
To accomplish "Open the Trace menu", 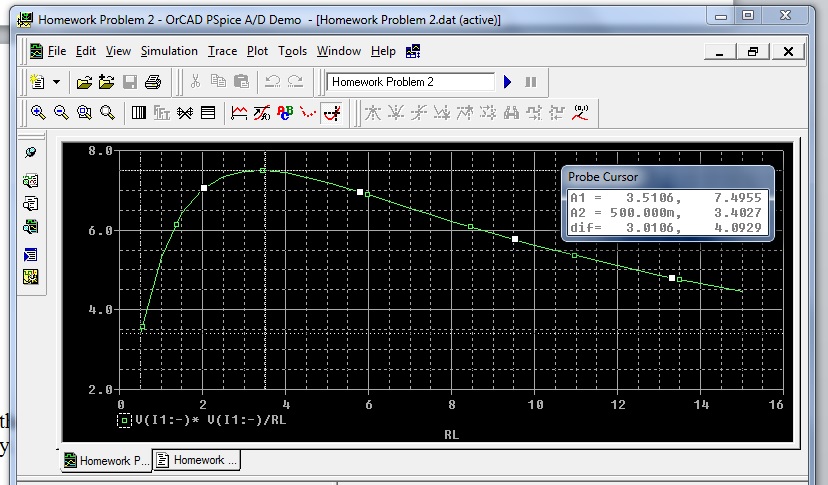I will [222, 51].
